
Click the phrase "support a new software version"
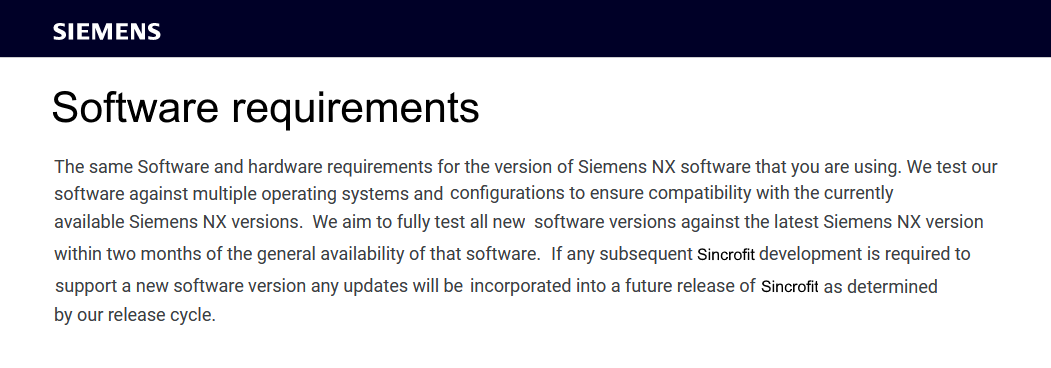(180, 286)
